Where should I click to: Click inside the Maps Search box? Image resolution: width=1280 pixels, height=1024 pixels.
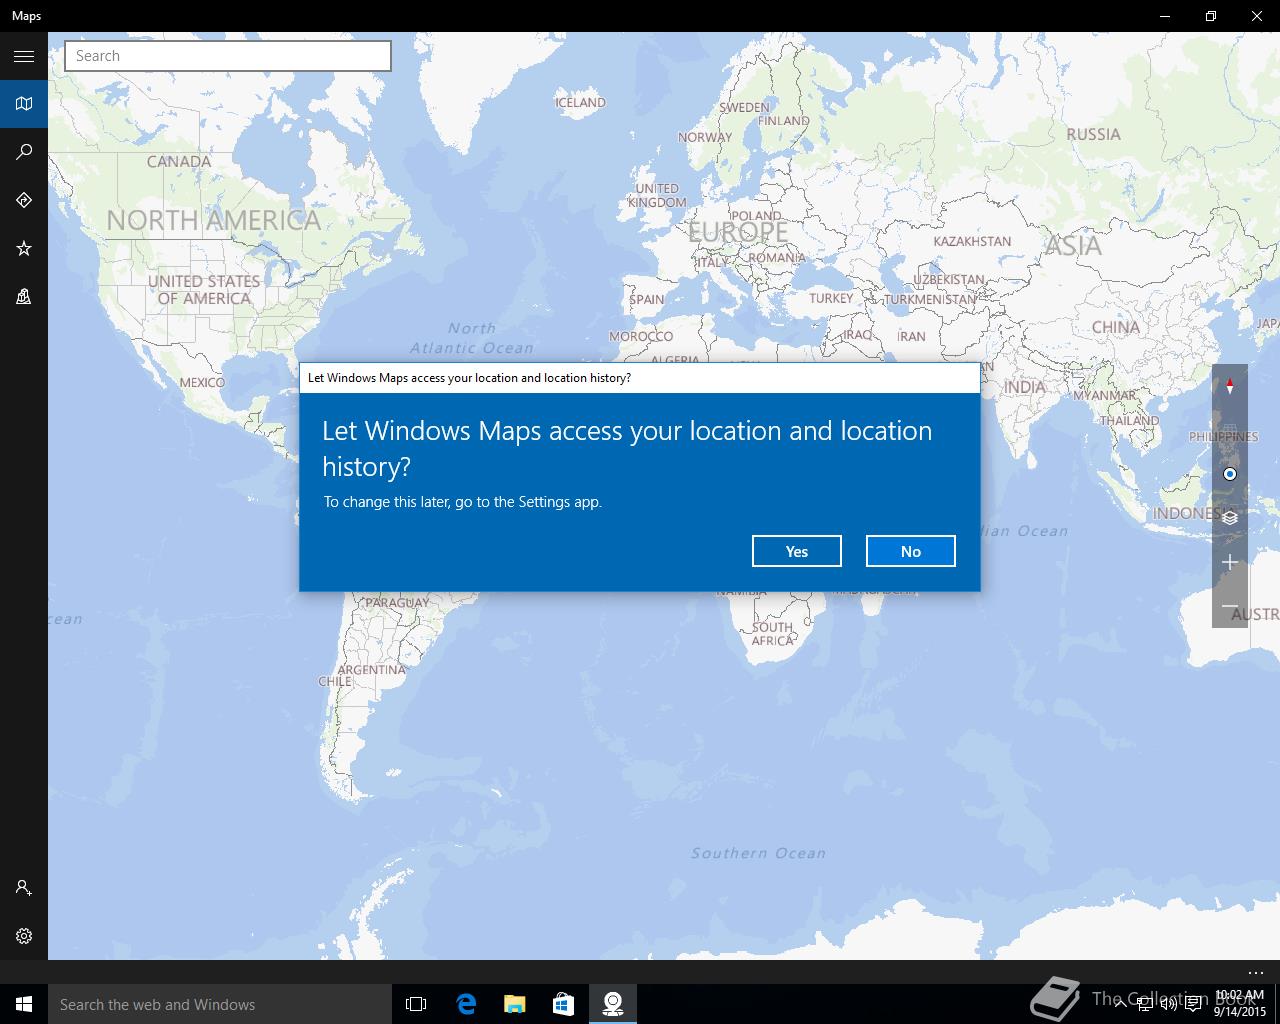point(228,56)
